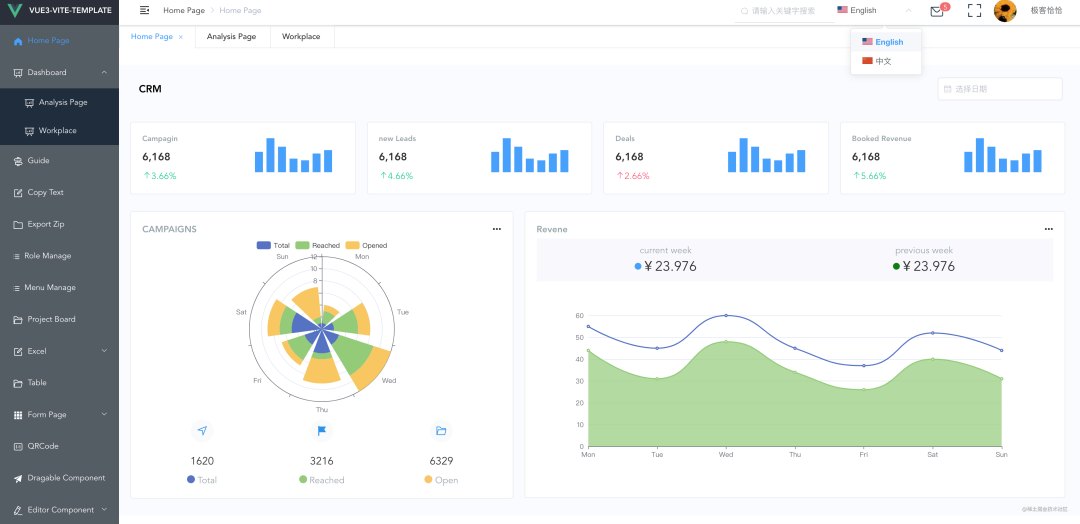Enter fullscreen mode using the fullscreen icon
Image resolution: width=1080 pixels, height=524 pixels.
click(x=974, y=10)
